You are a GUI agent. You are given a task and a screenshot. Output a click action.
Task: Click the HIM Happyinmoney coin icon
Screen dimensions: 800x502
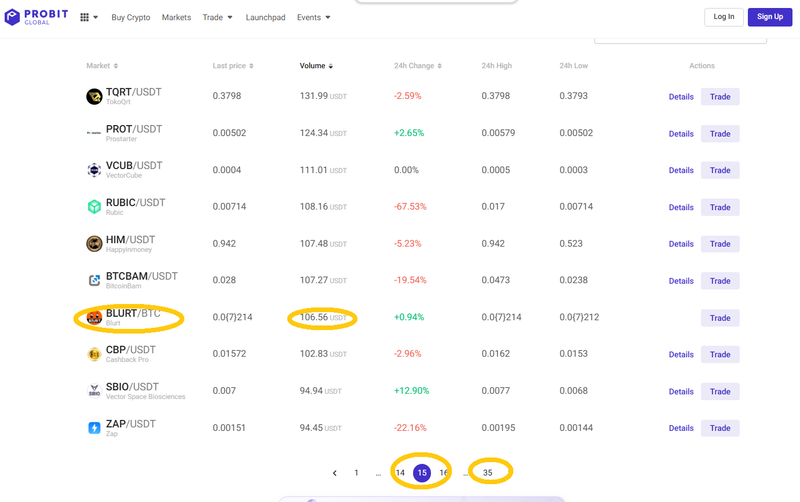pyautogui.click(x=94, y=244)
